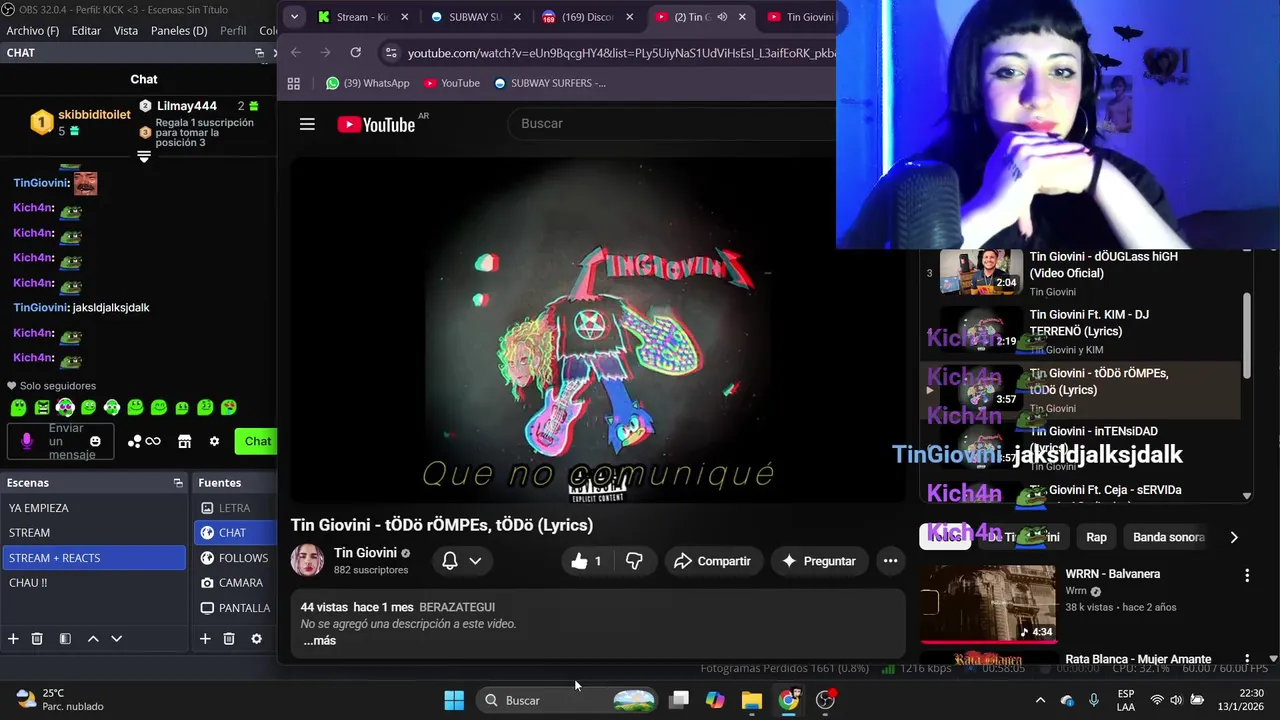Switch to SUBWAY SU browser tab

476,17
